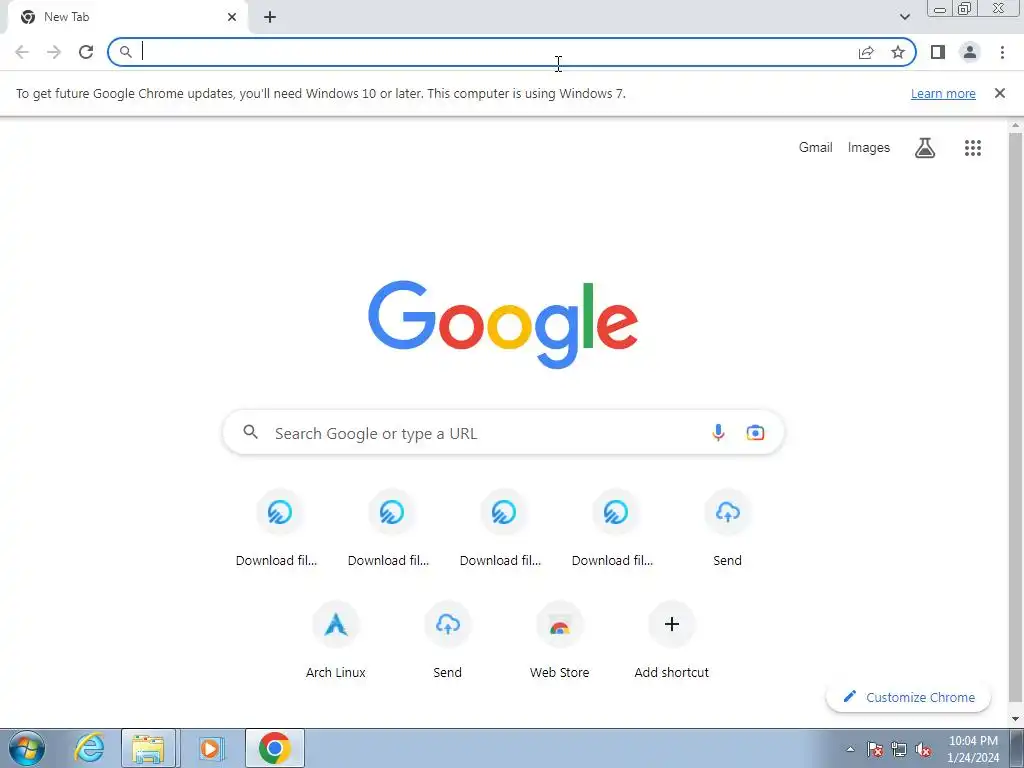
Task: Open the Windows Start menu
Action: (x=27, y=748)
